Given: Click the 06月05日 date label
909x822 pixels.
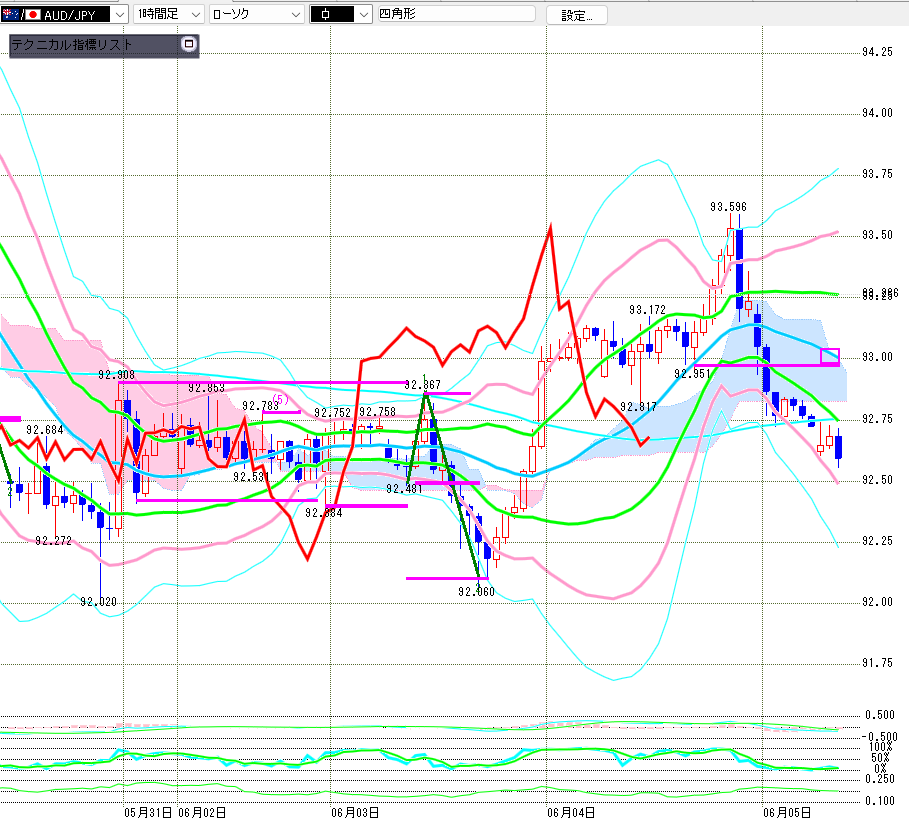Looking at the screenshot, I should (787, 813).
